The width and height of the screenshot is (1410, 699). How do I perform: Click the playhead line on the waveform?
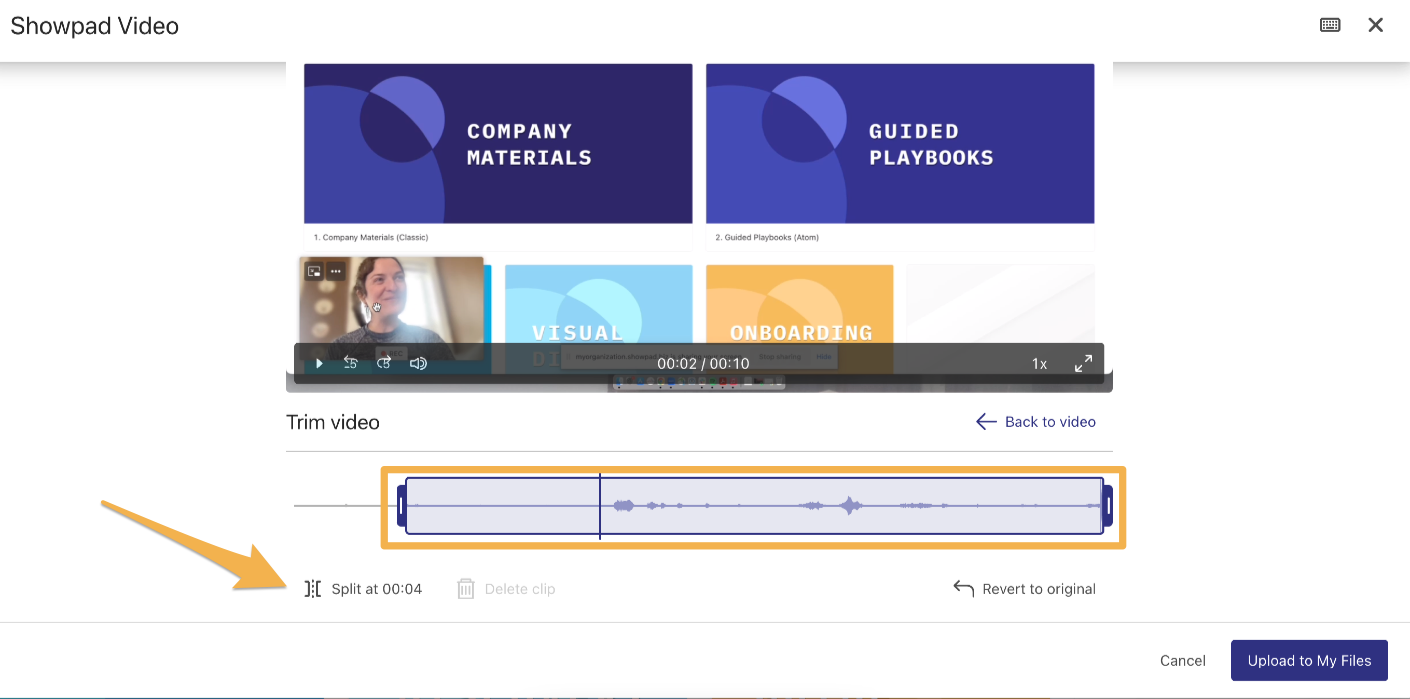[600, 506]
